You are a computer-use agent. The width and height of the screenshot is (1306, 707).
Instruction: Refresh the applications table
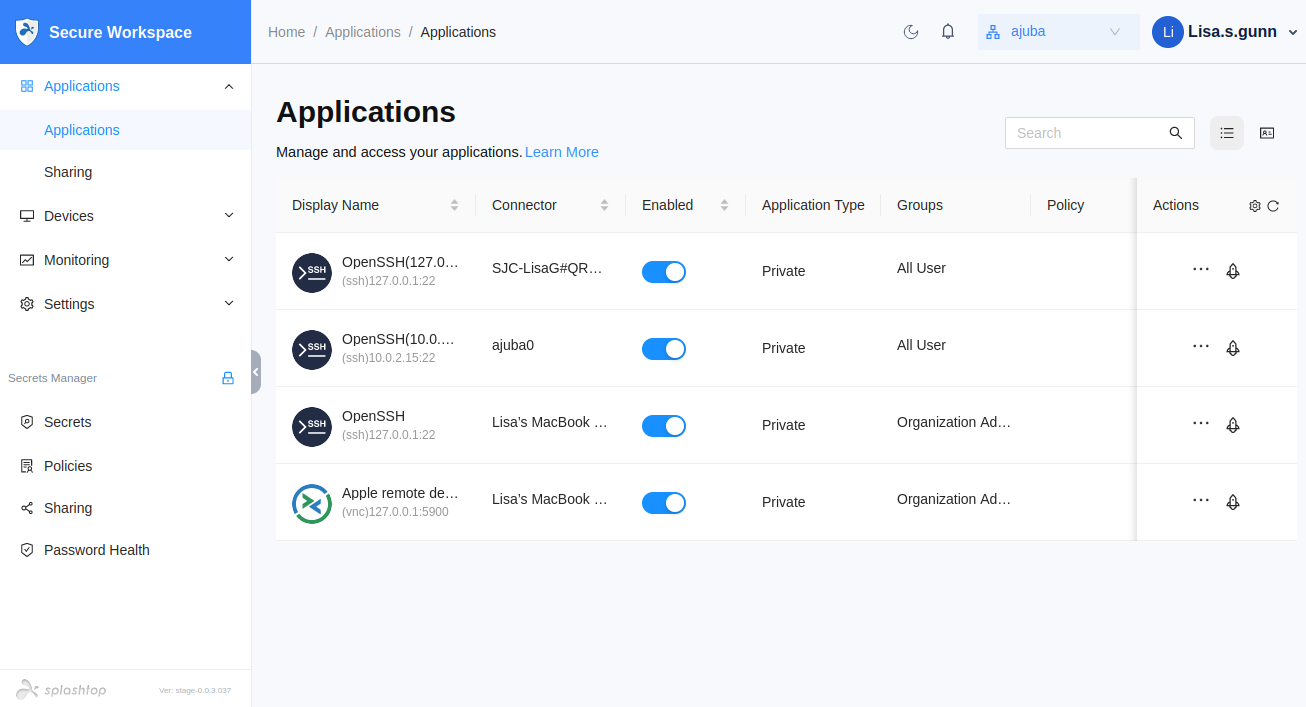[x=1273, y=206]
